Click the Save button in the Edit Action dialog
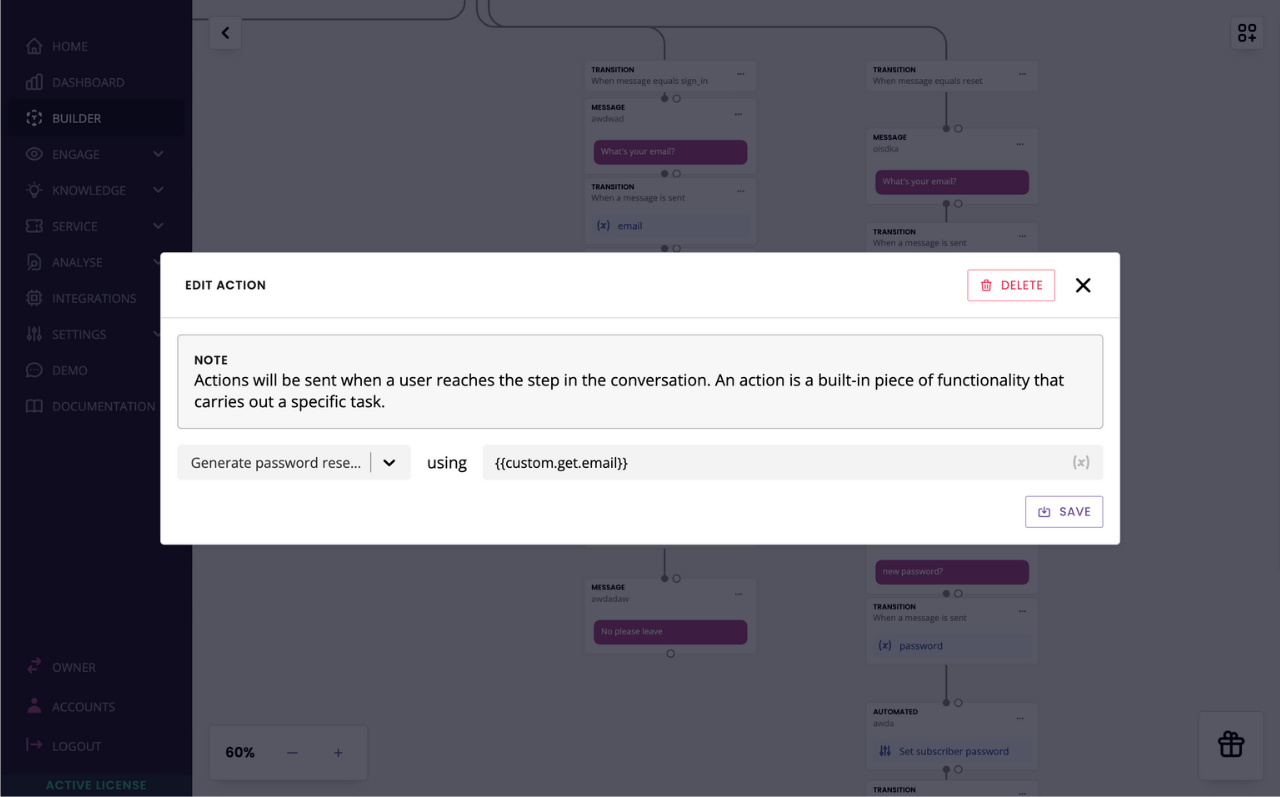This screenshot has width=1280, height=797. 1064,511
